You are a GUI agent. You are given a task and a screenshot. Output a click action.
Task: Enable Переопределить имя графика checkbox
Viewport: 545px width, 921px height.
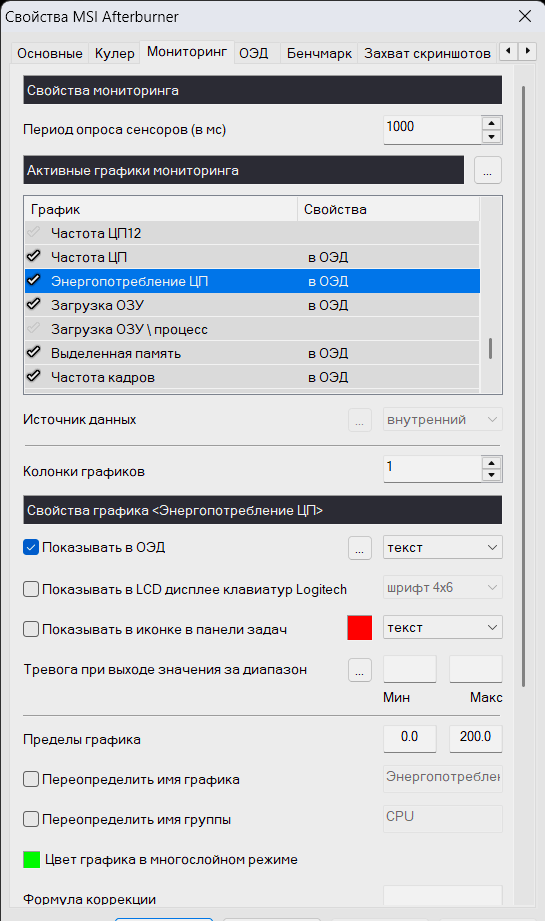[31, 779]
